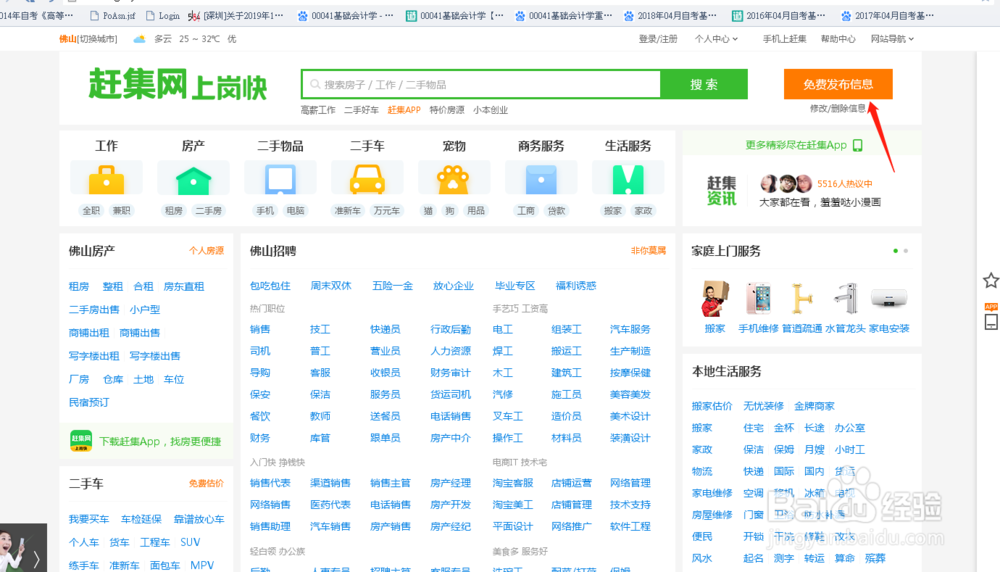1000x572 pixels.
Task: Select the 准新车 tag under 二手车
Action: (348, 210)
